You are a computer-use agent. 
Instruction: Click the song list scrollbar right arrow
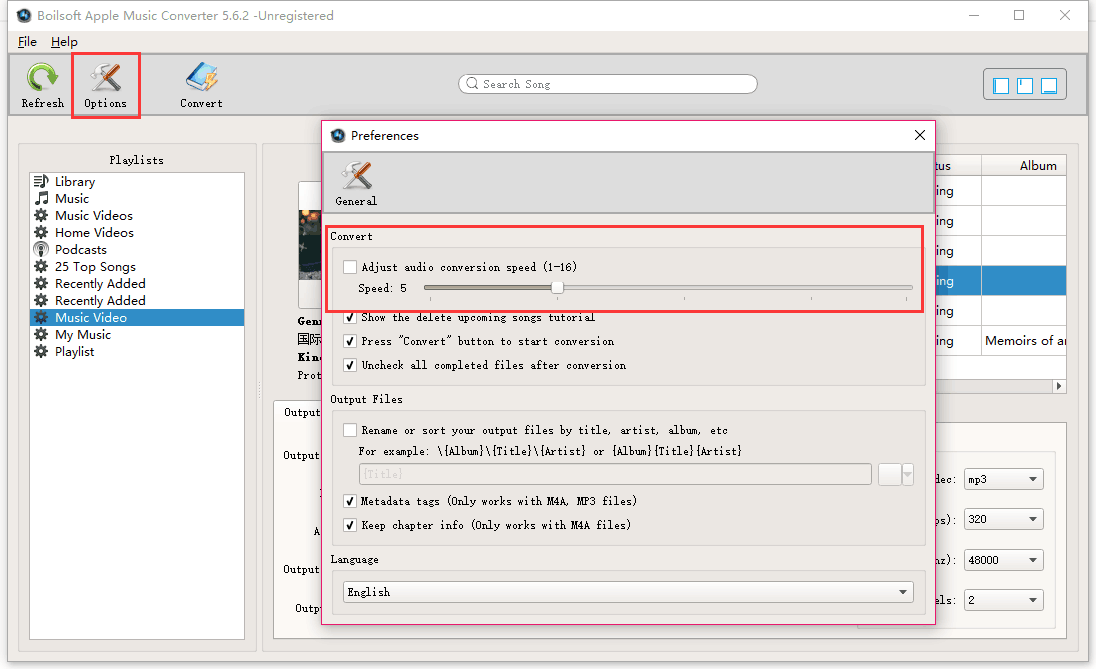pos(1059,386)
